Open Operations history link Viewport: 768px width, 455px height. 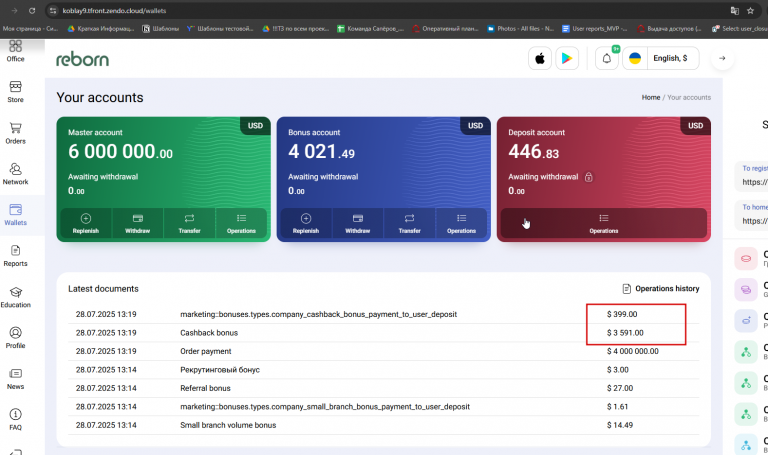[661, 288]
